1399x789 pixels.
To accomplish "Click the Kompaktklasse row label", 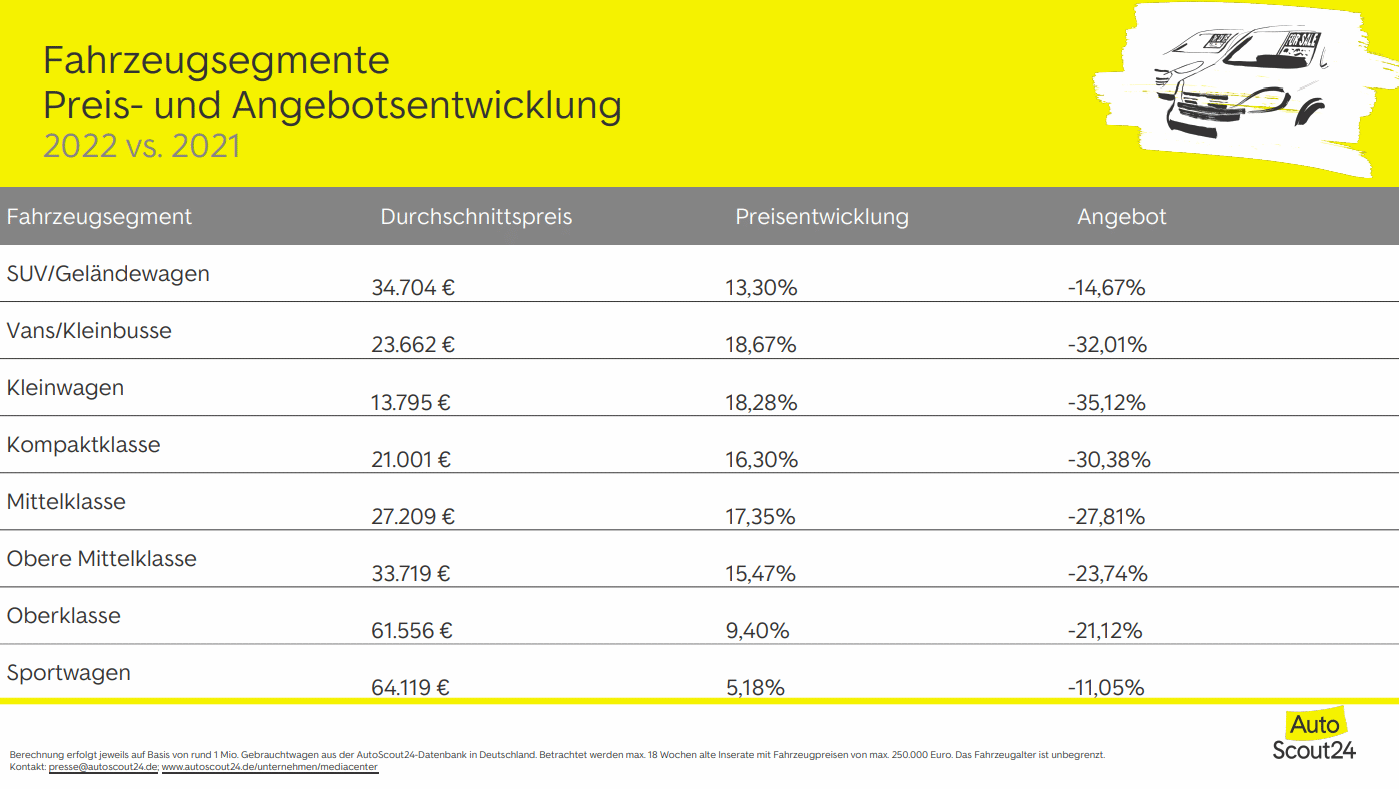I will tap(83, 445).
